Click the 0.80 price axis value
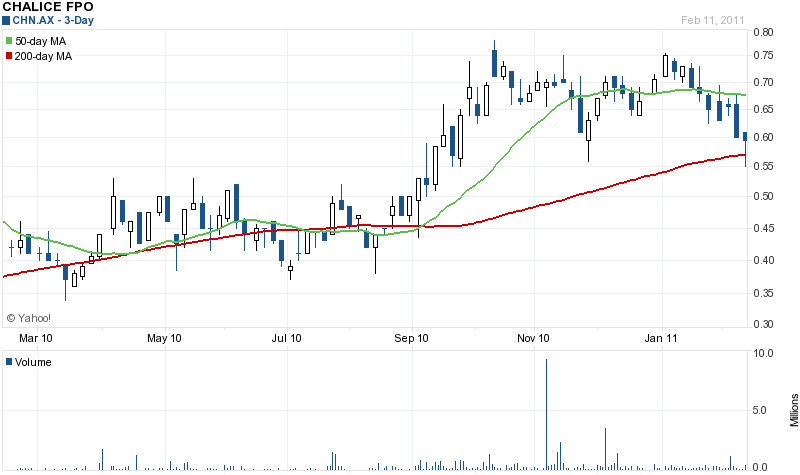The image size is (800, 475). click(763, 32)
